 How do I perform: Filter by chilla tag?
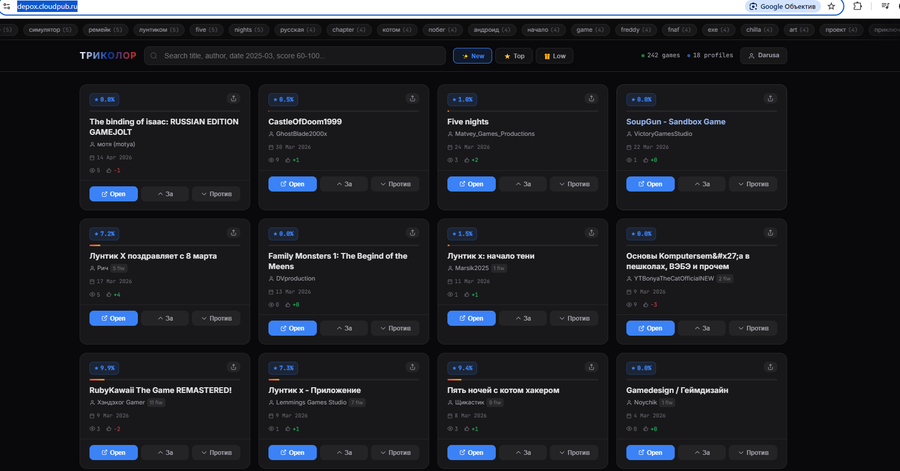(x=759, y=30)
